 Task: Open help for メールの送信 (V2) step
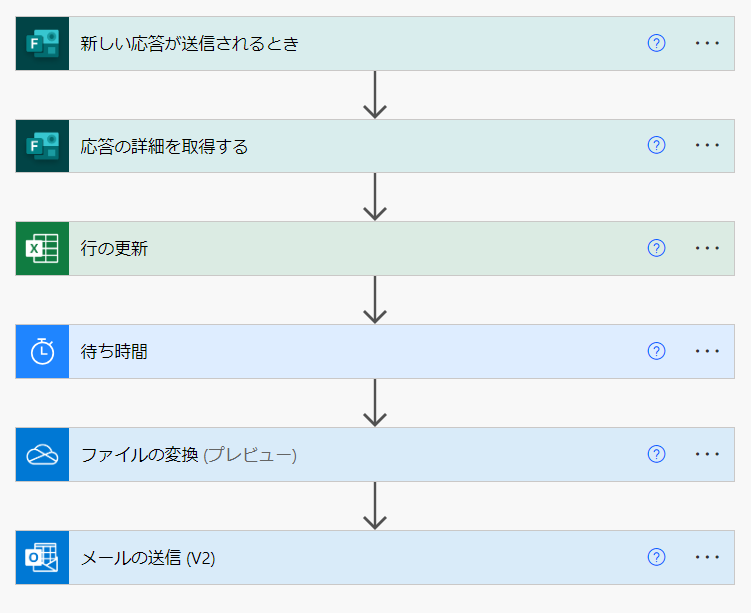[x=656, y=557]
